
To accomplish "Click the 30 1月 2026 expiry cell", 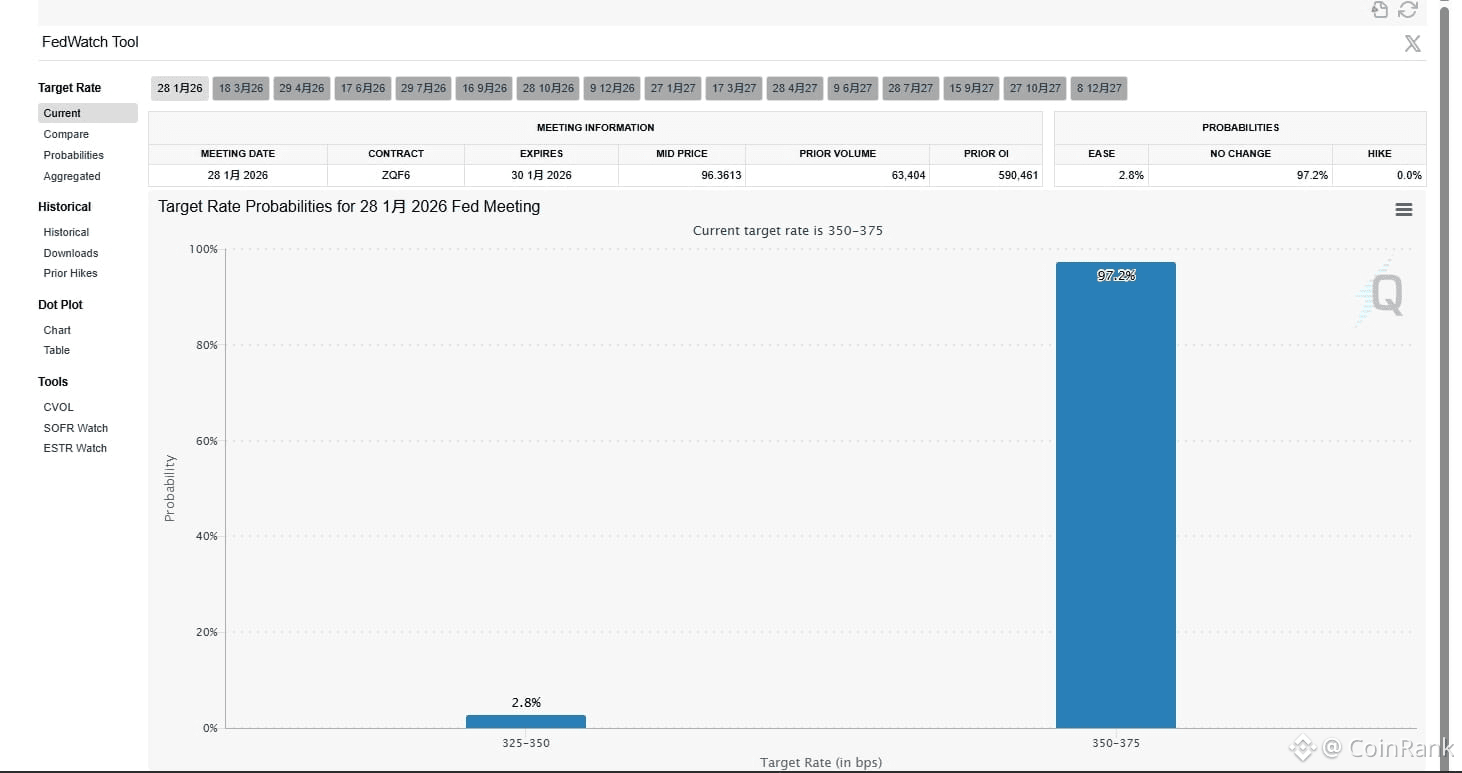I will 541,175.
